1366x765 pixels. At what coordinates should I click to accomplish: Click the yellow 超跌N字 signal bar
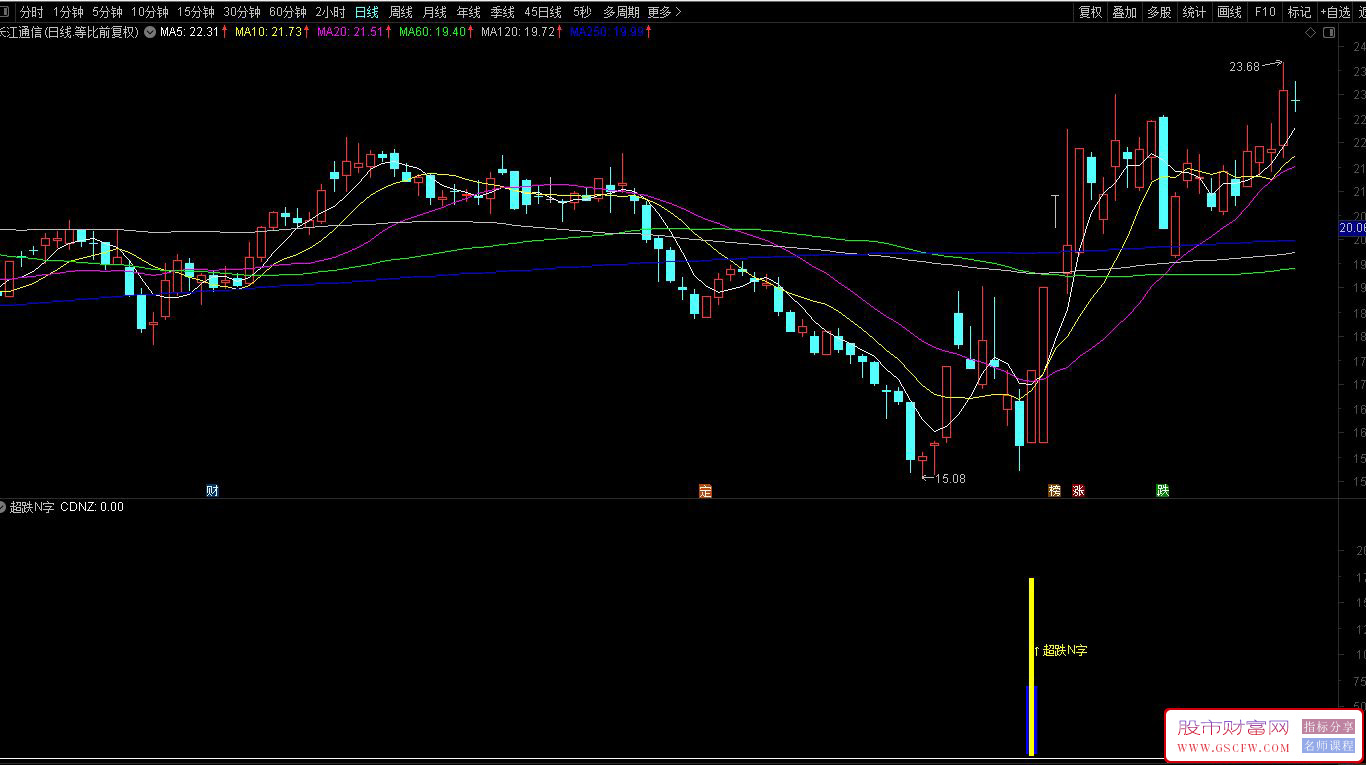tap(1031, 666)
